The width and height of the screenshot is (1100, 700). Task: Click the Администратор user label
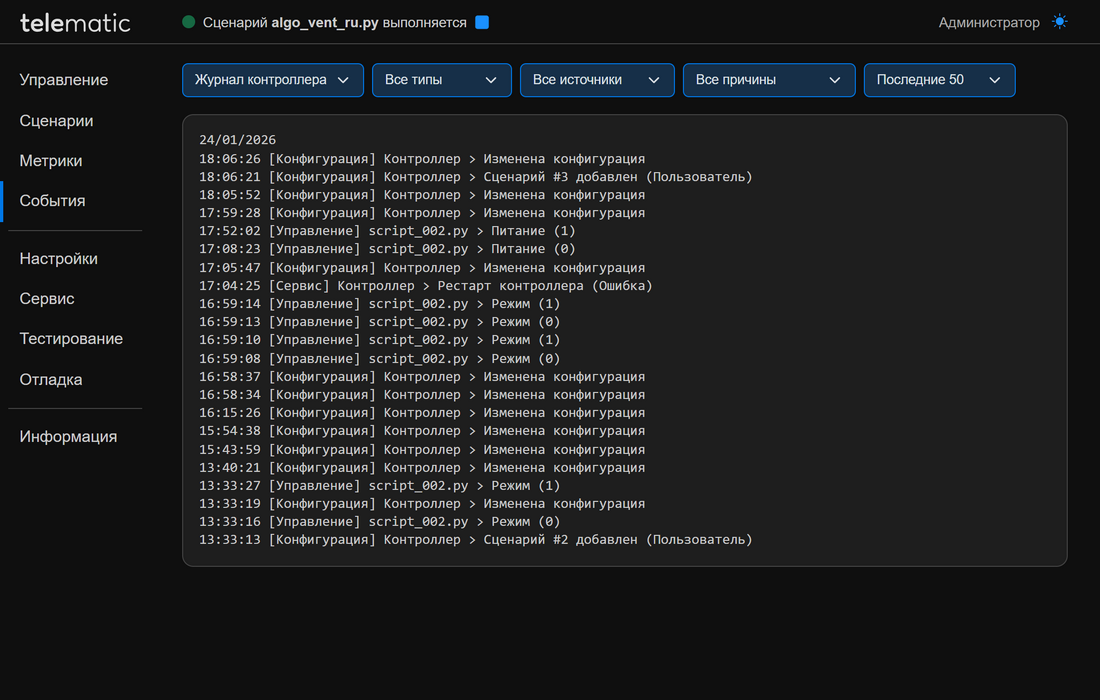pos(988,22)
